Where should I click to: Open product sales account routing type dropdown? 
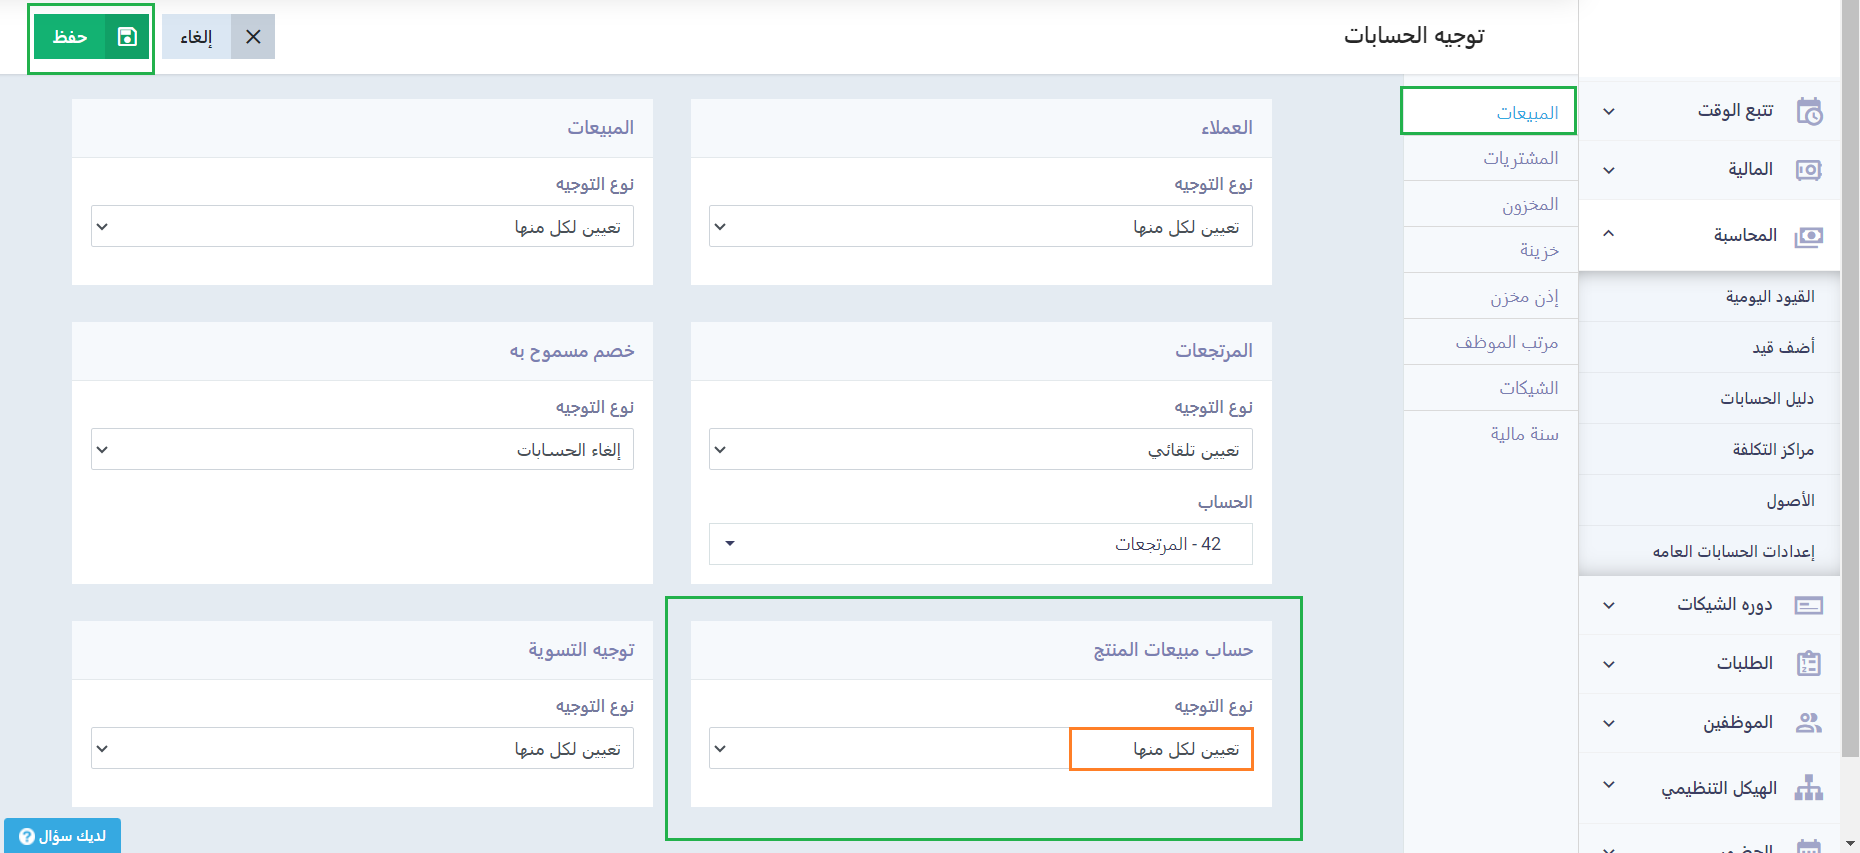pyautogui.click(x=980, y=749)
